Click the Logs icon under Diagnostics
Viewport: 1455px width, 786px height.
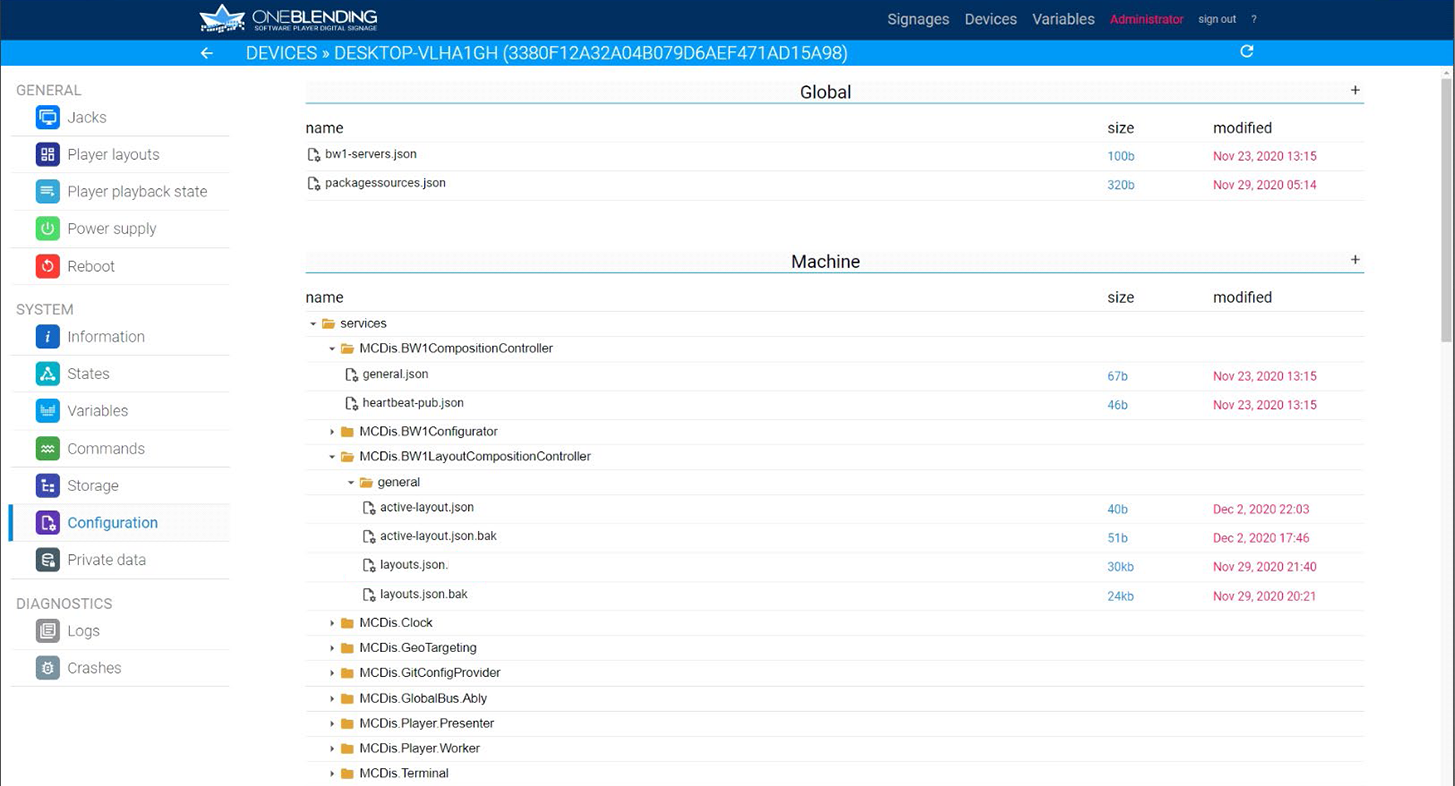click(x=47, y=631)
